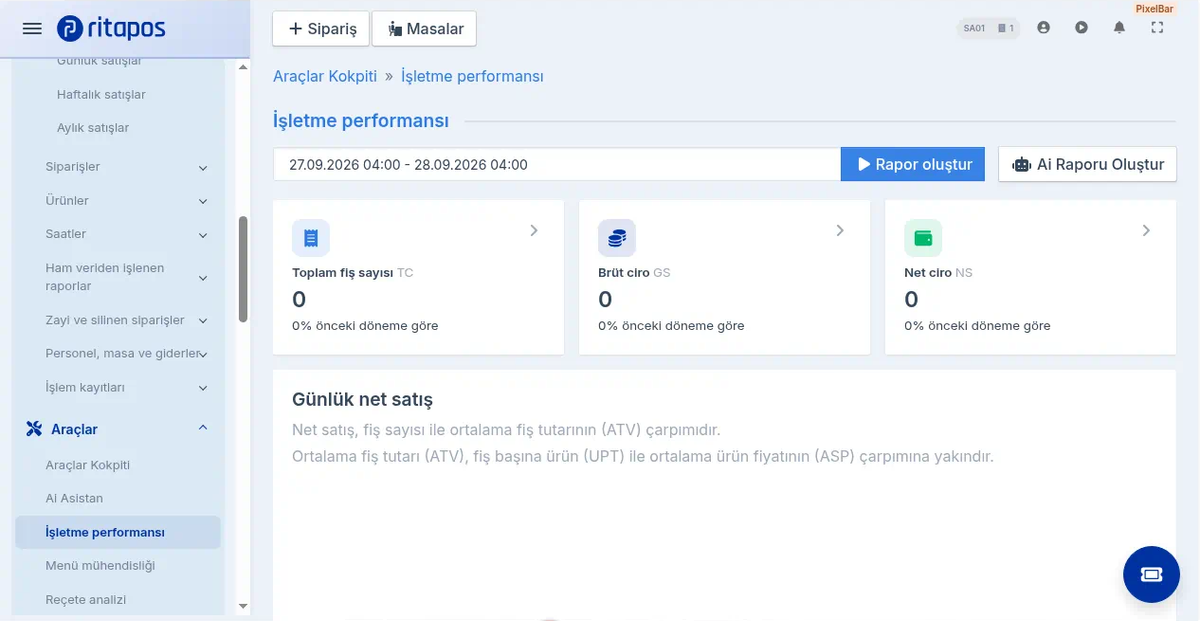This screenshot has height=621, width=1200.
Task: Click the + Sipariş button
Action: tap(321, 29)
